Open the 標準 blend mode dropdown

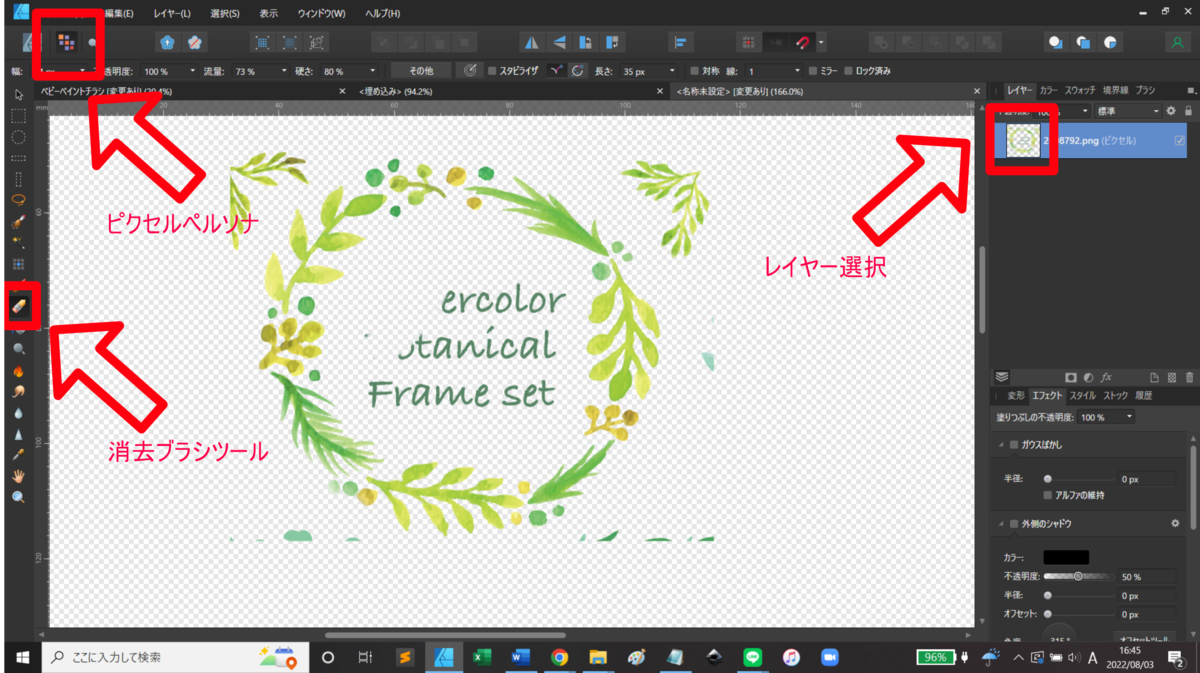[x=1127, y=111]
